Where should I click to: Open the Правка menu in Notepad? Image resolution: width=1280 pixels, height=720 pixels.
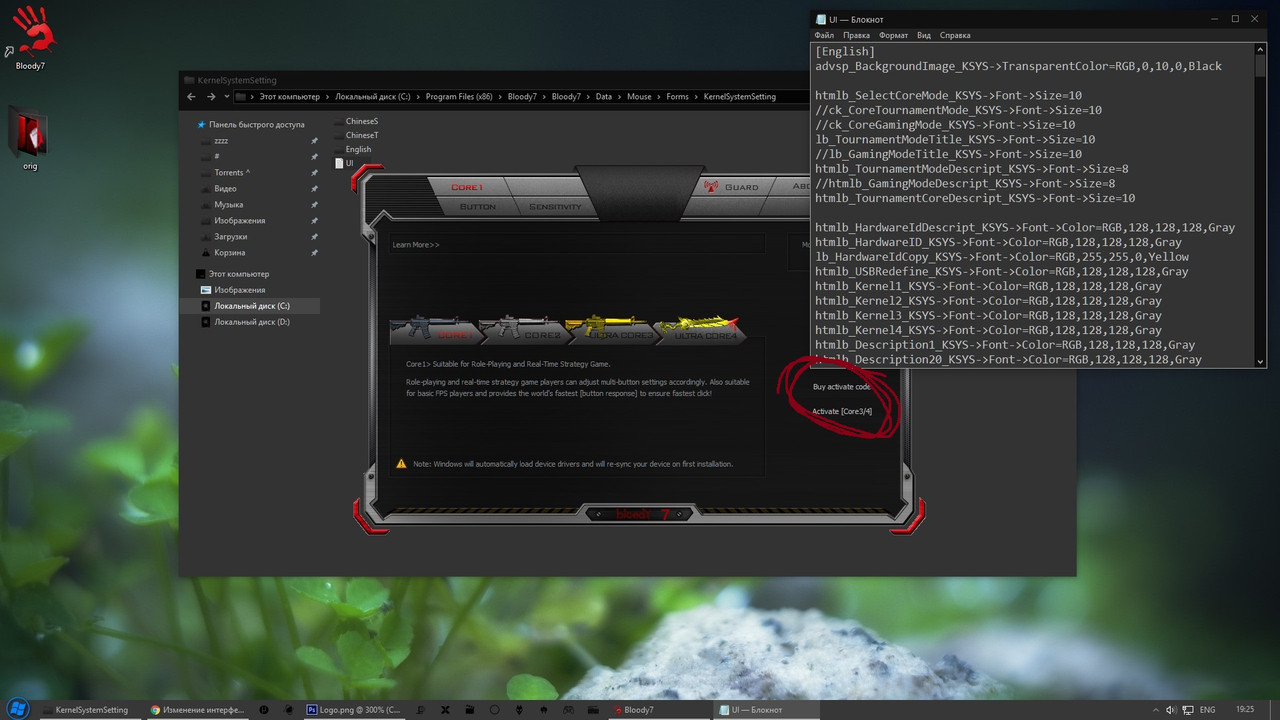[856, 35]
